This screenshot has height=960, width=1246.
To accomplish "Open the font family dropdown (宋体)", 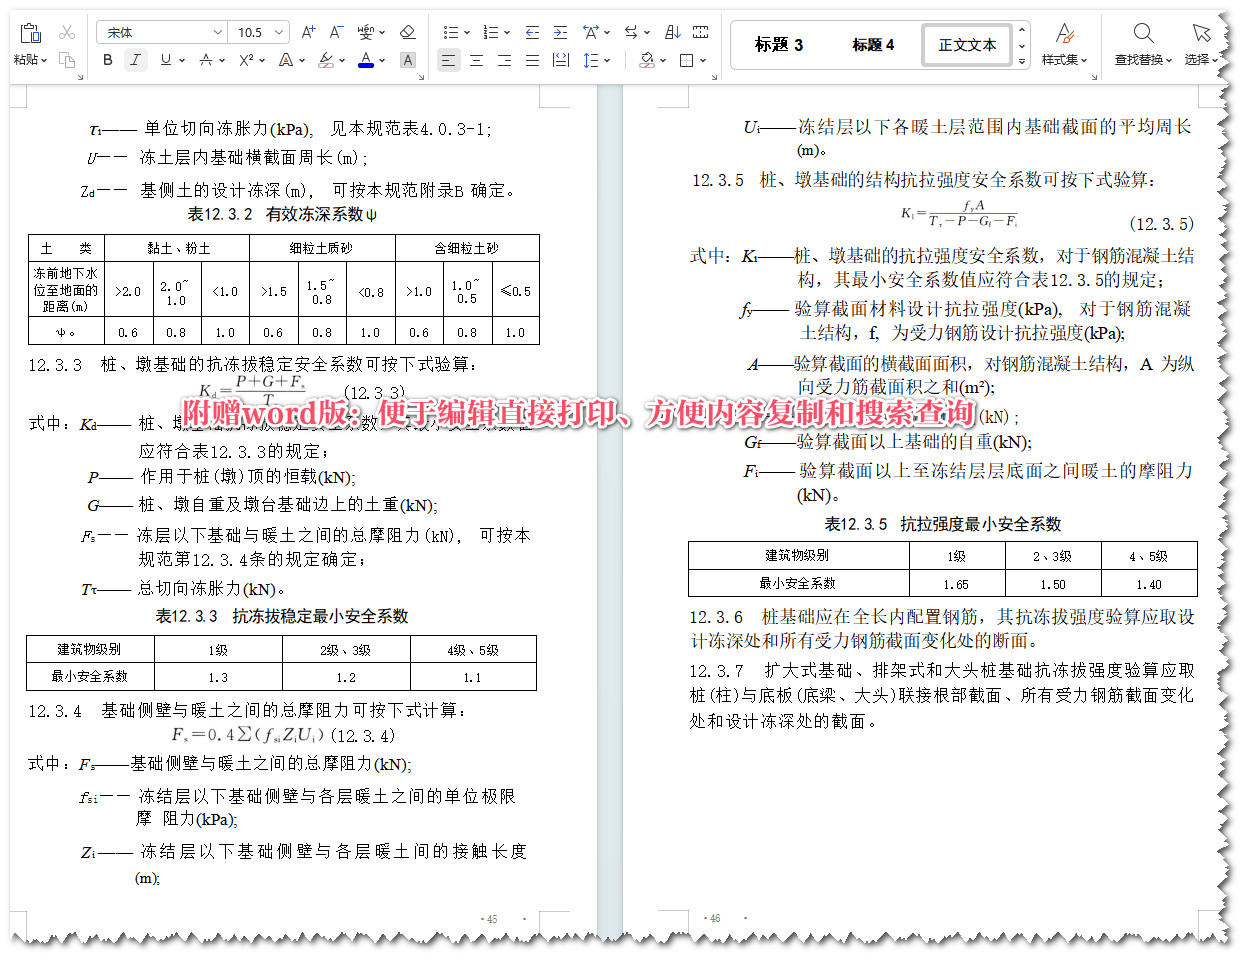I will click(x=217, y=31).
